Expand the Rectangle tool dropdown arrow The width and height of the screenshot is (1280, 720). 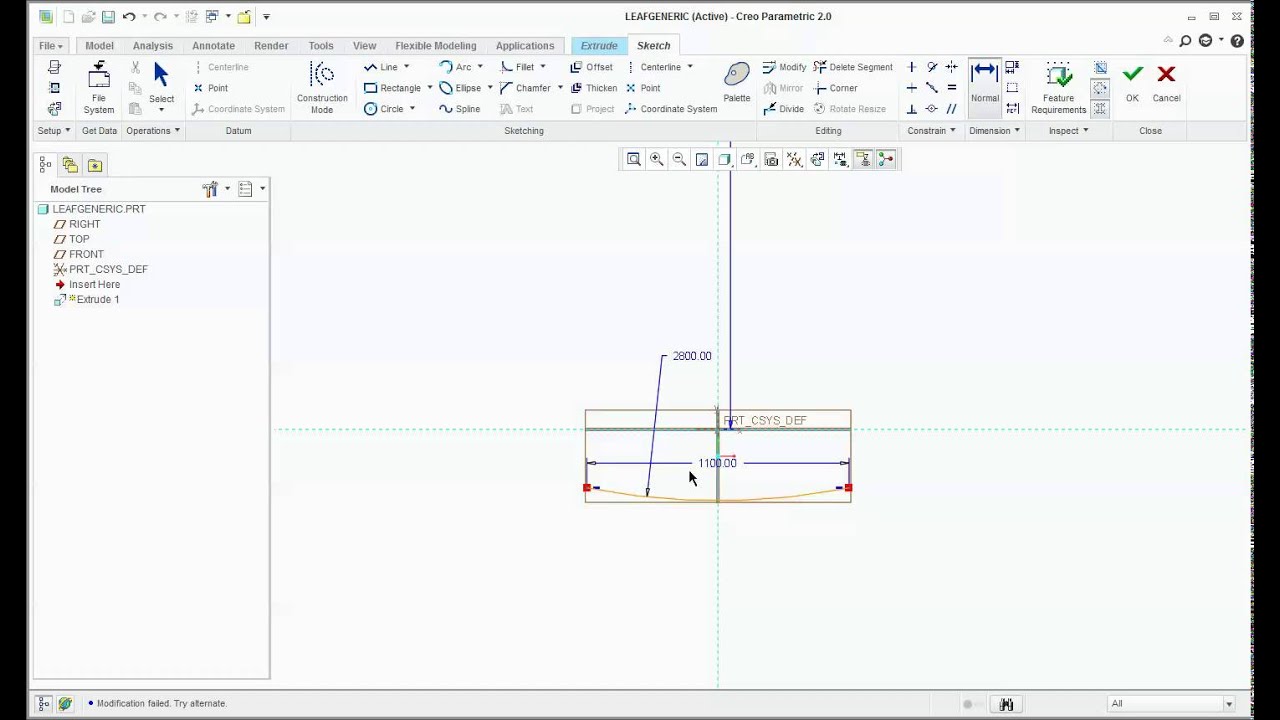click(429, 88)
